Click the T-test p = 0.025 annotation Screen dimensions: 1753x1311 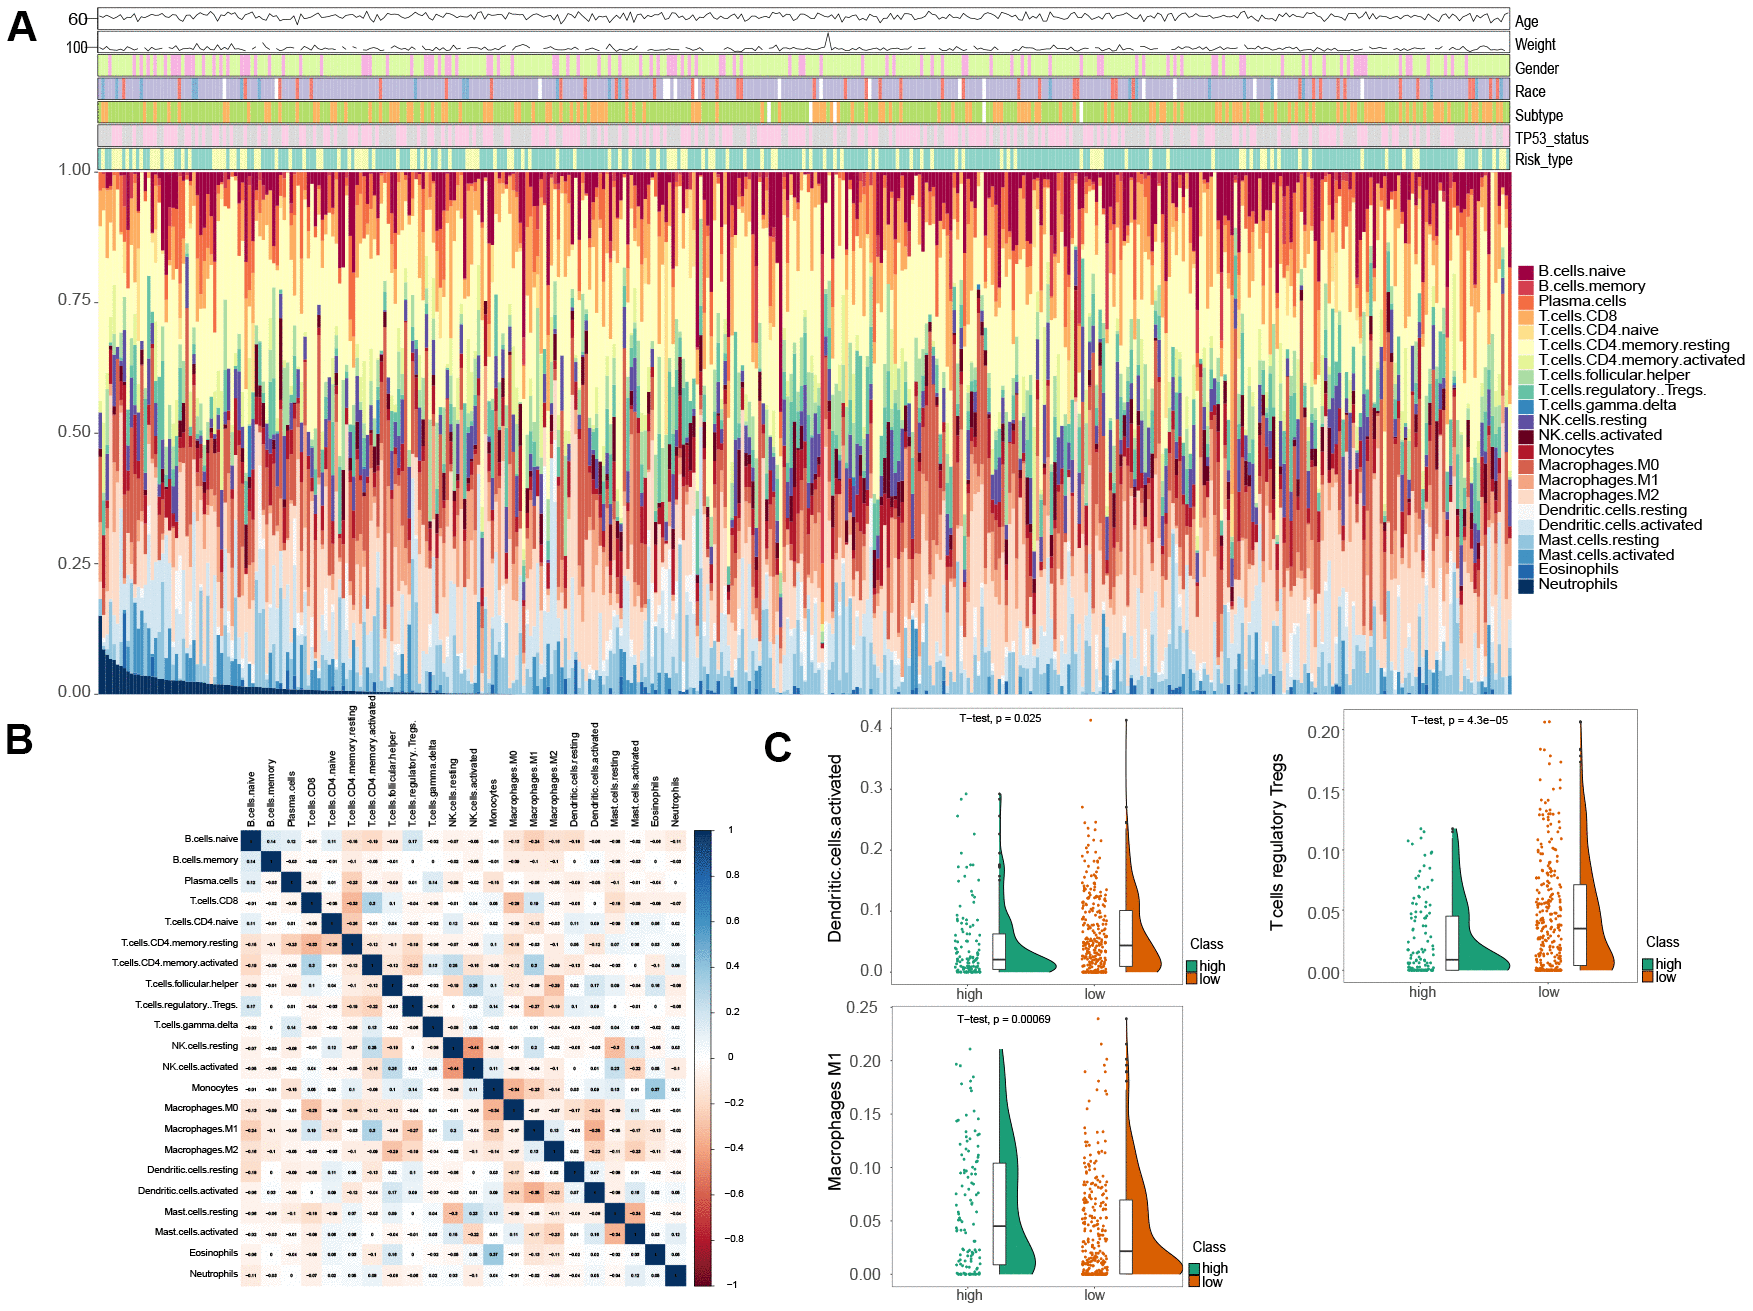pyautogui.click(x=1000, y=718)
